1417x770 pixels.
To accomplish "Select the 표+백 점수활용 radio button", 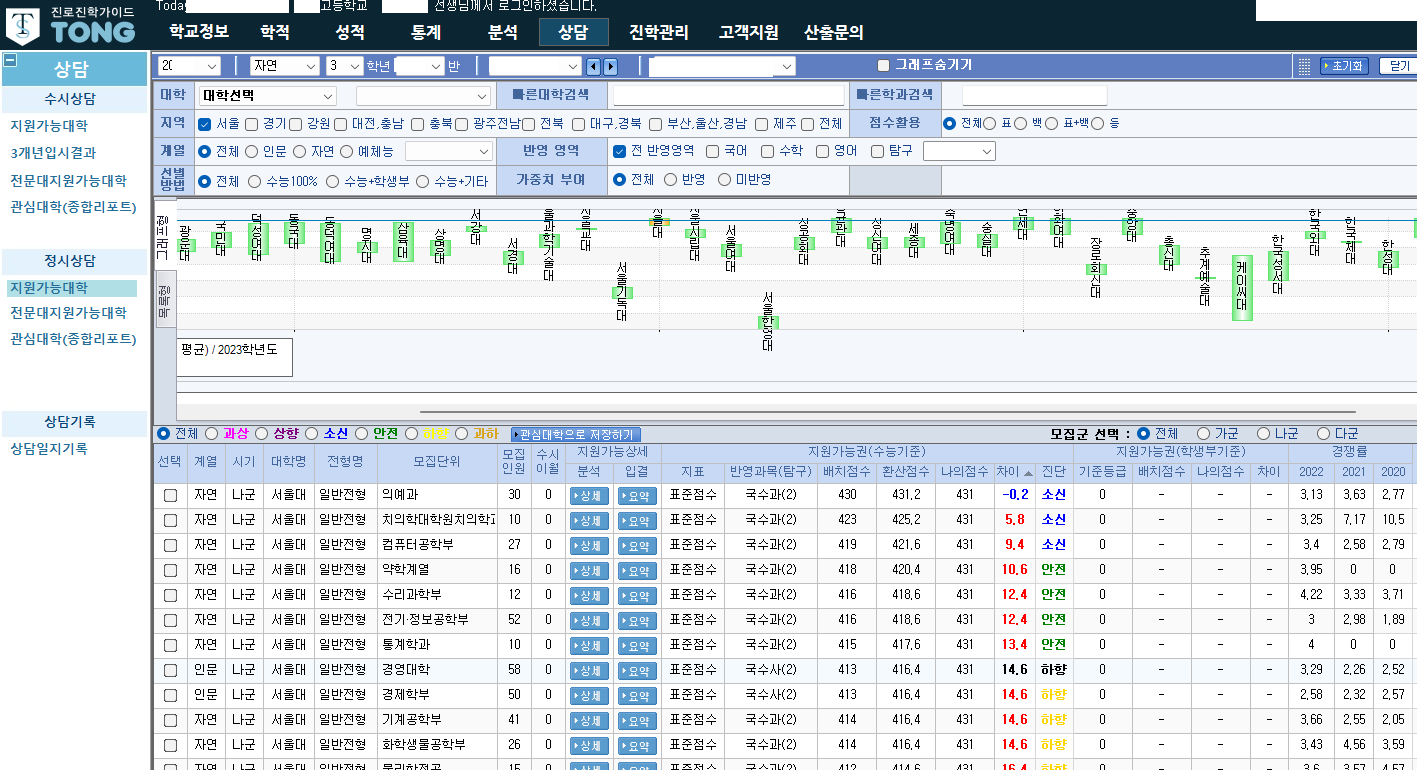I will (x=1050, y=124).
